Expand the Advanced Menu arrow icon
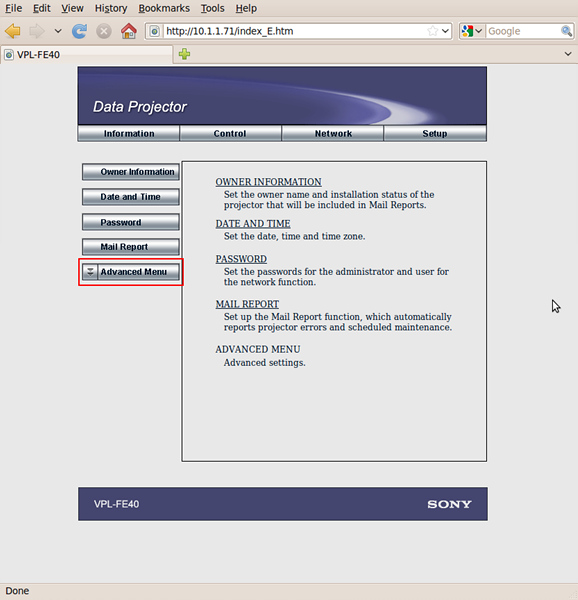Image resolution: width=578 pixels, height=600 pixels. pyautogui.click(x=90, y=272)
